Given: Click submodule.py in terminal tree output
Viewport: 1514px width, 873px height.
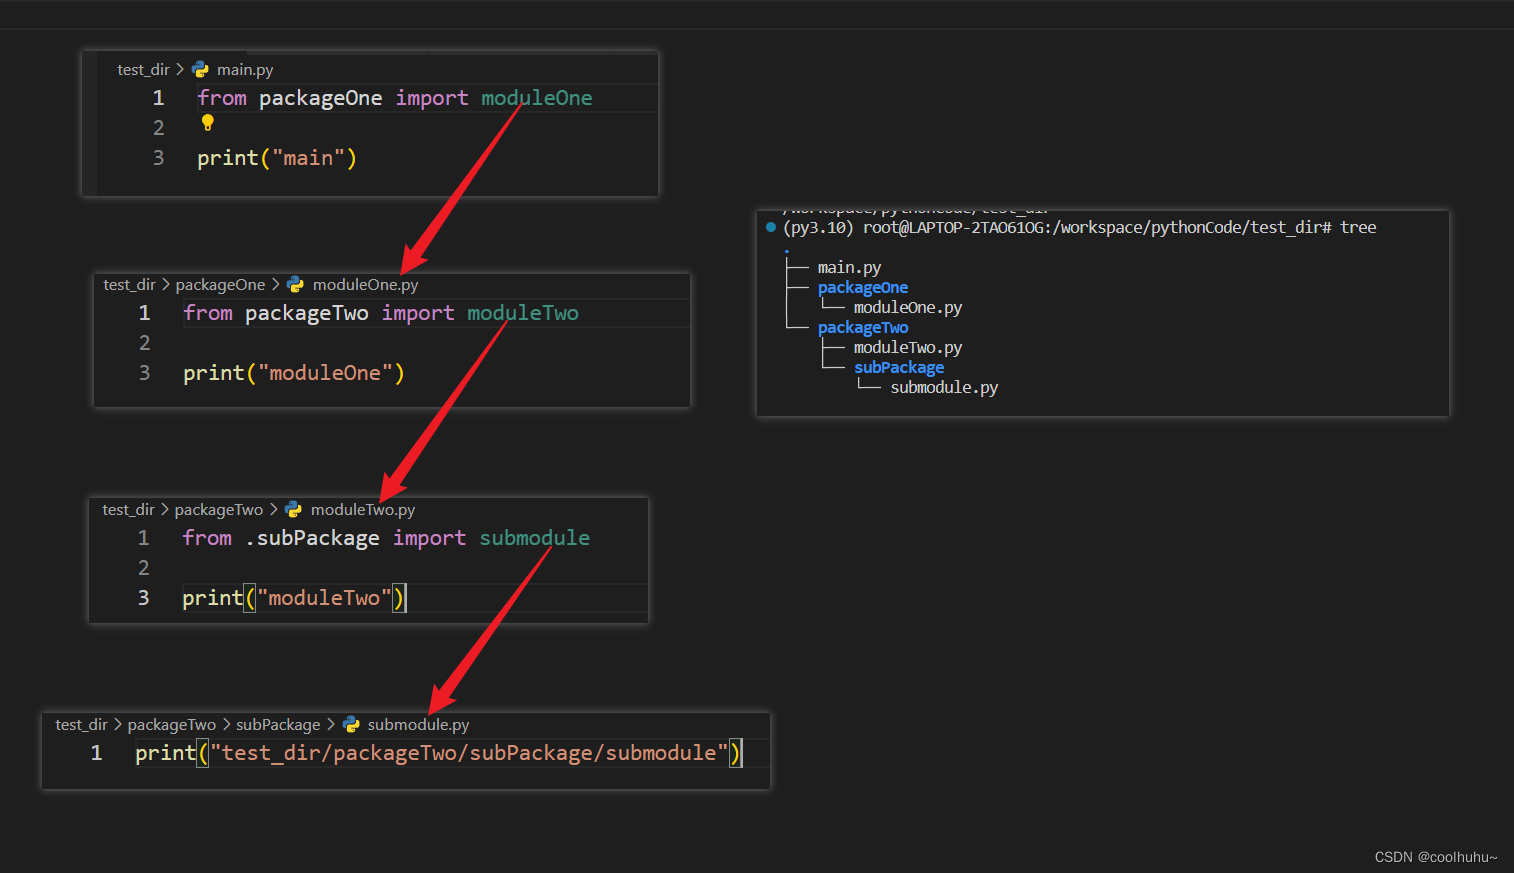Looking at the screenshot, I should point(944,387).
